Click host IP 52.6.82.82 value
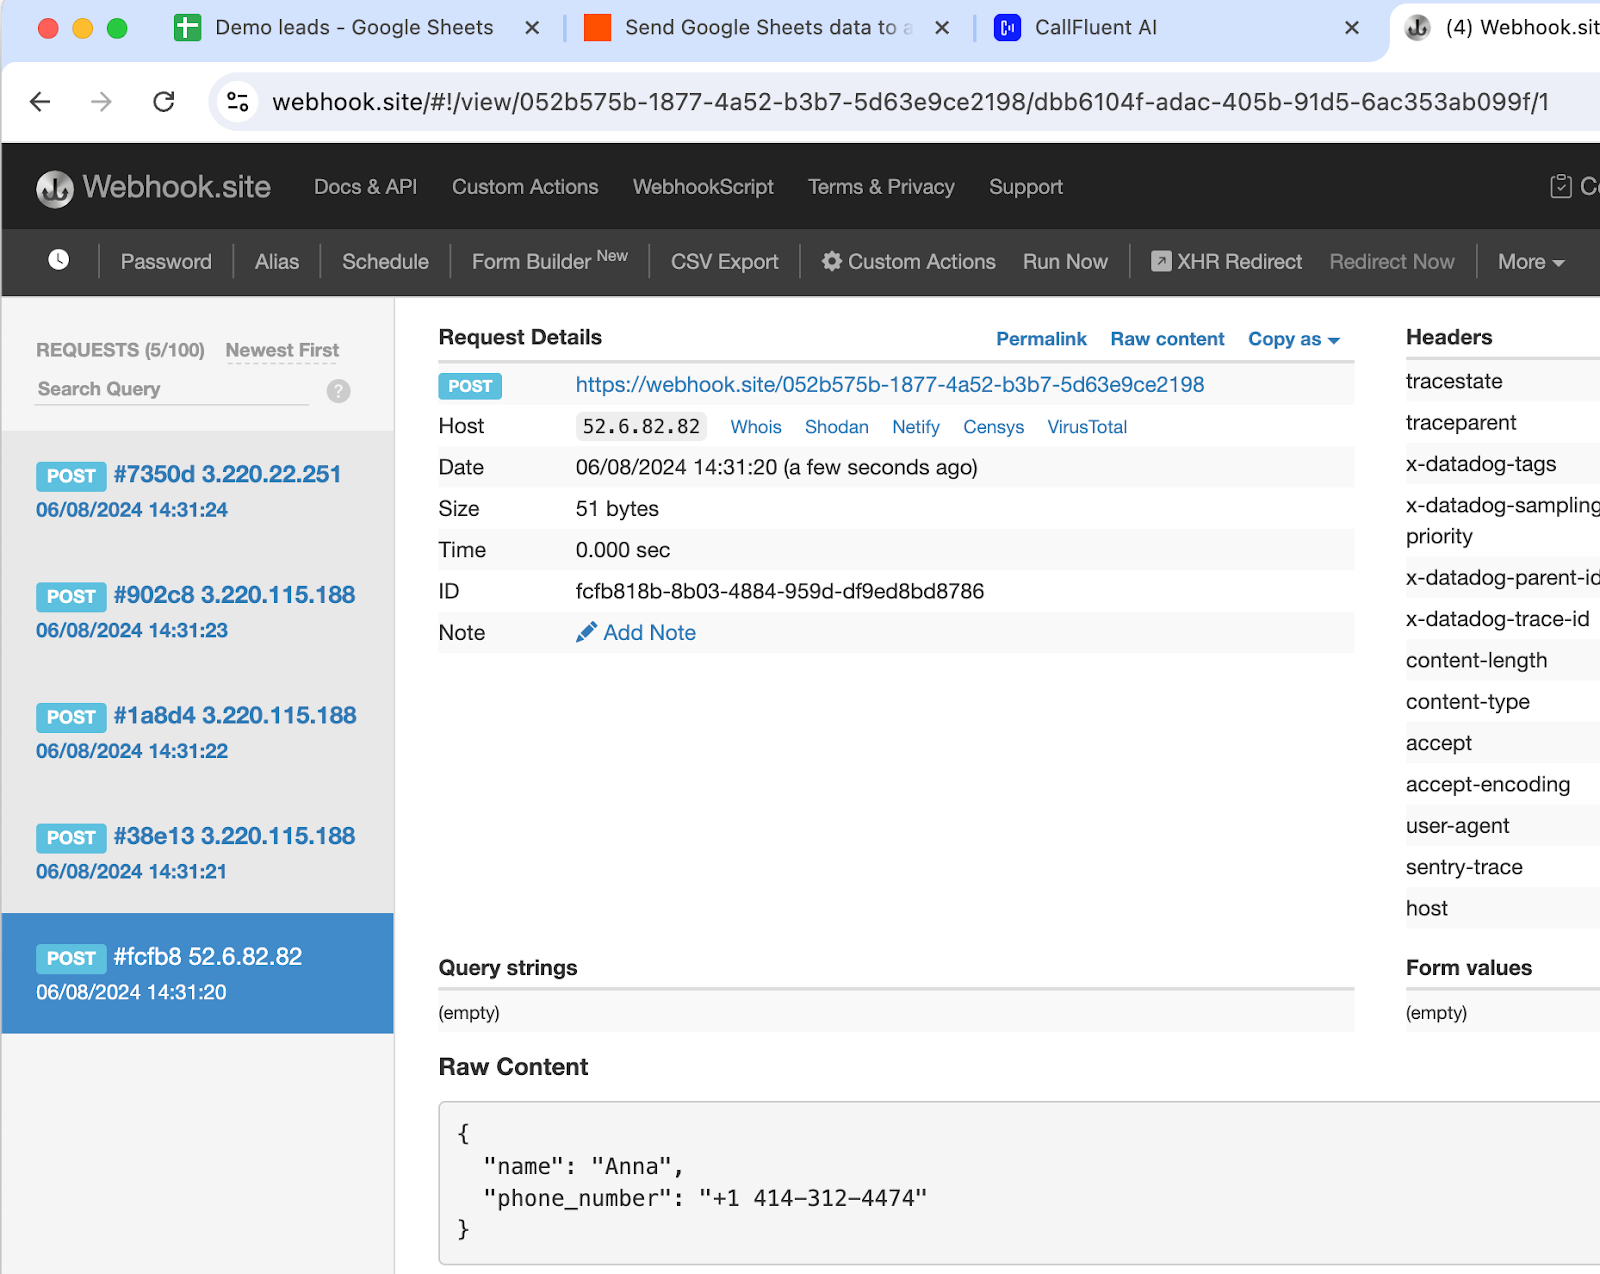Screen dimensions: 1600x1274 pyautogui.click(x=641, y=426)
